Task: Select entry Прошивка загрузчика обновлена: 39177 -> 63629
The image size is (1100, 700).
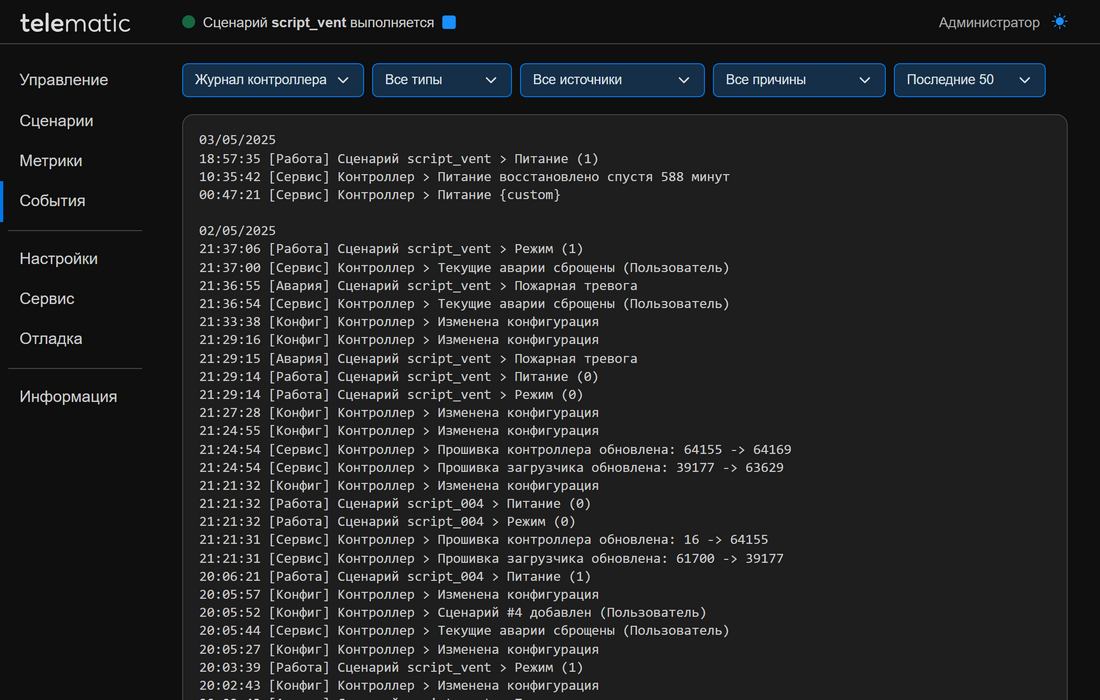Action: tap(491, 468)
